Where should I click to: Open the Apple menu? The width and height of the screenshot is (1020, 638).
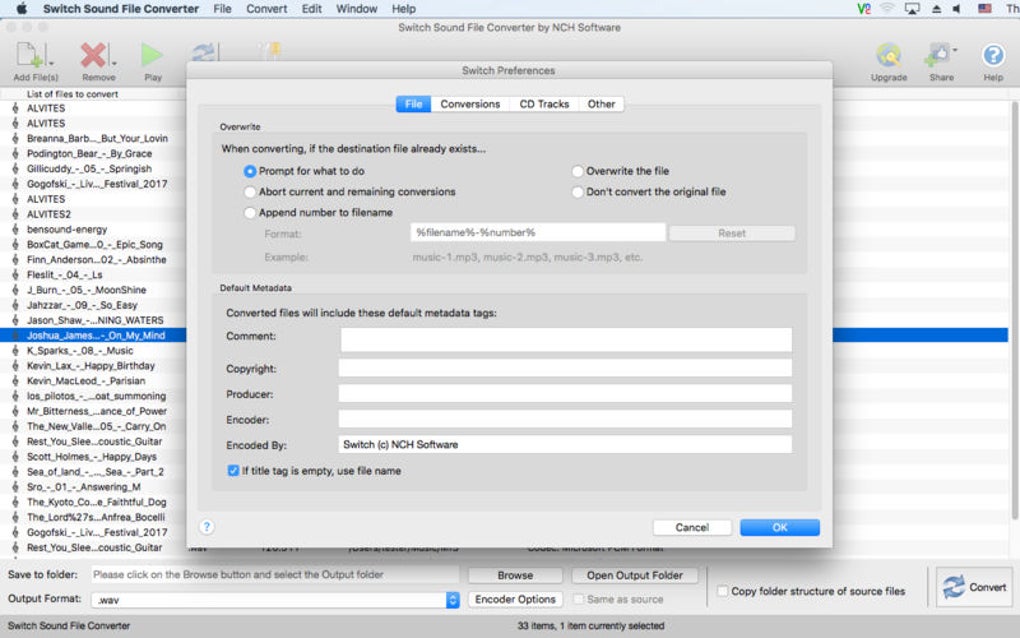click(x=21, y=8)
